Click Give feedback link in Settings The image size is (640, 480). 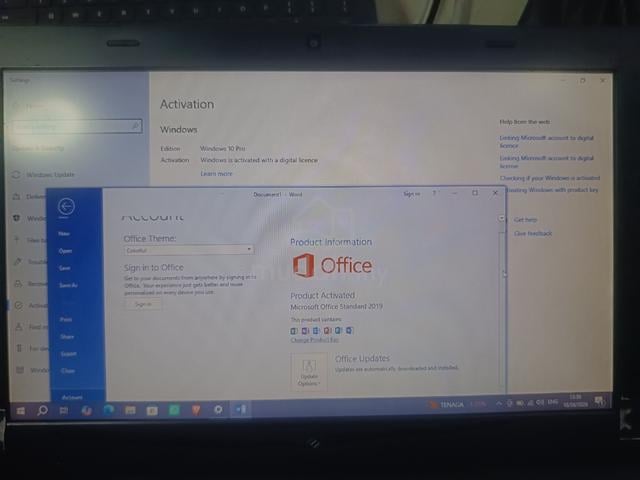click(x=533, y=233)
